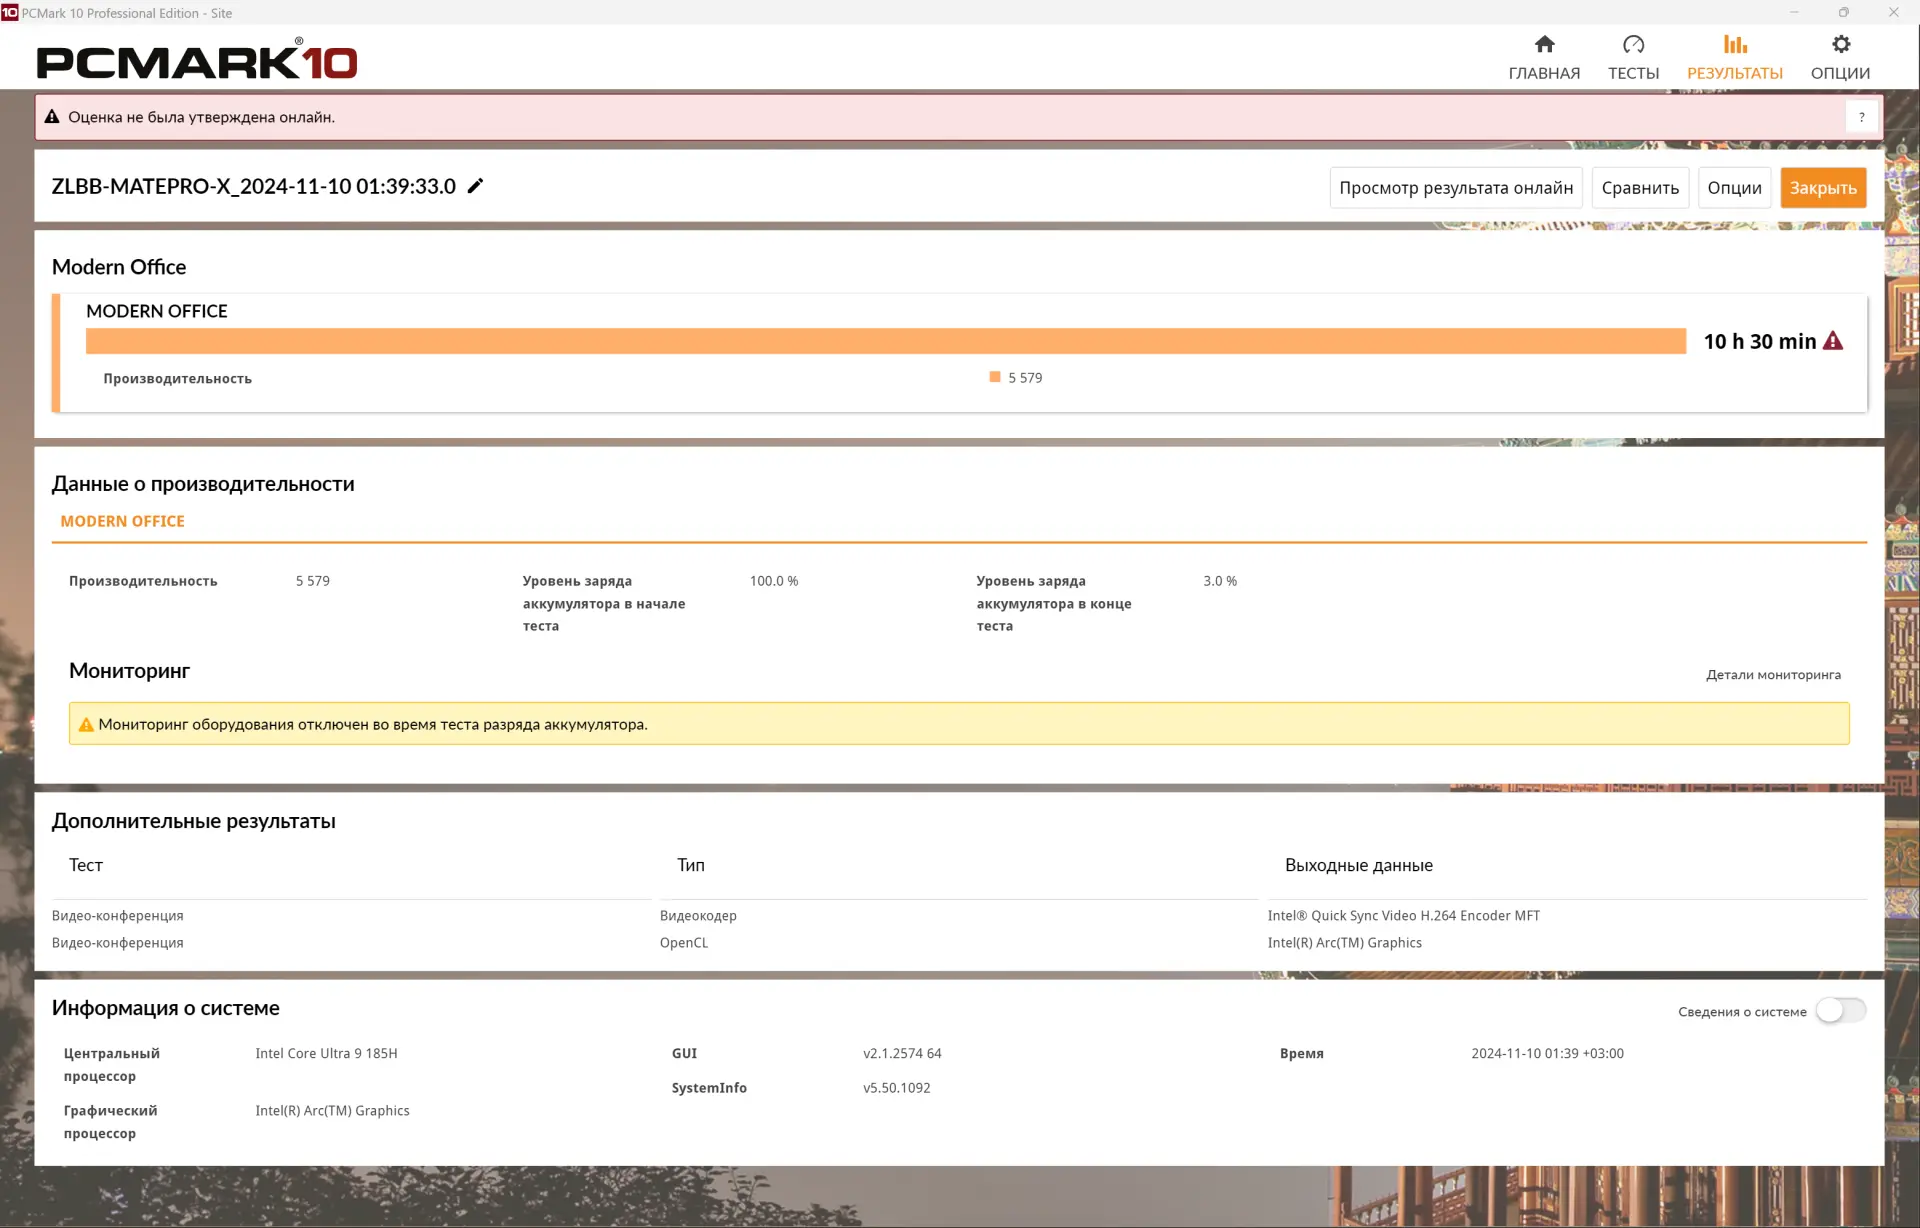Click the PCMark 10 logo
This screenshot has width=1920, height=1228.
coord(197,60)
